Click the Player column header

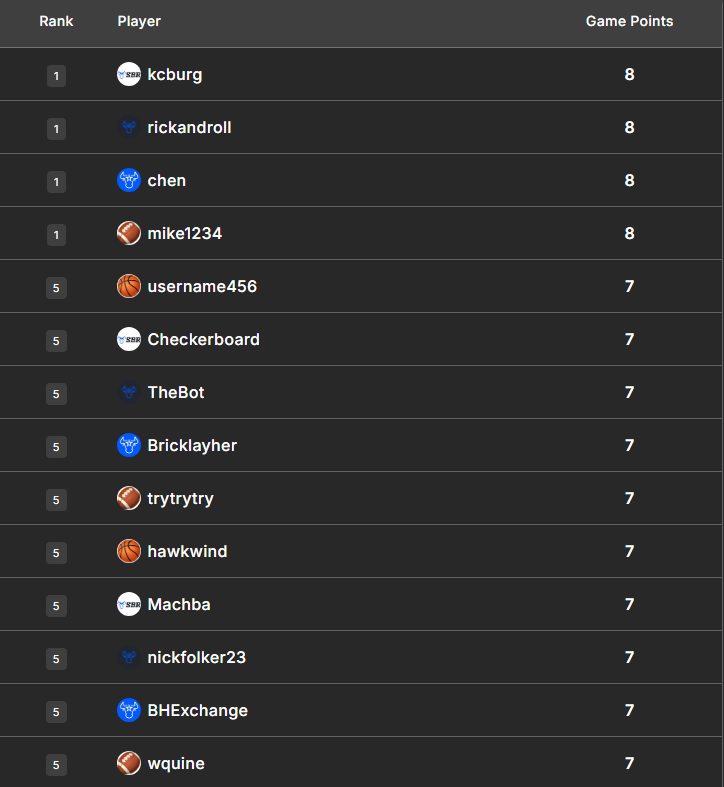pos(139,21)
